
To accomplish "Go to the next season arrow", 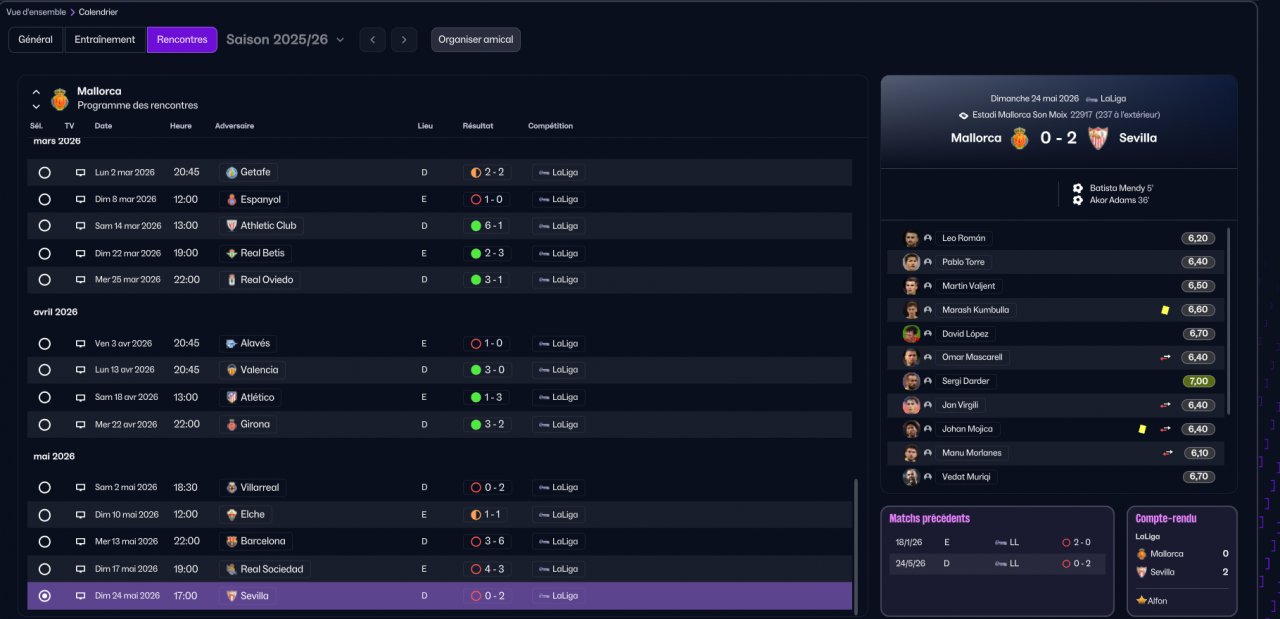I will (404, 40).
